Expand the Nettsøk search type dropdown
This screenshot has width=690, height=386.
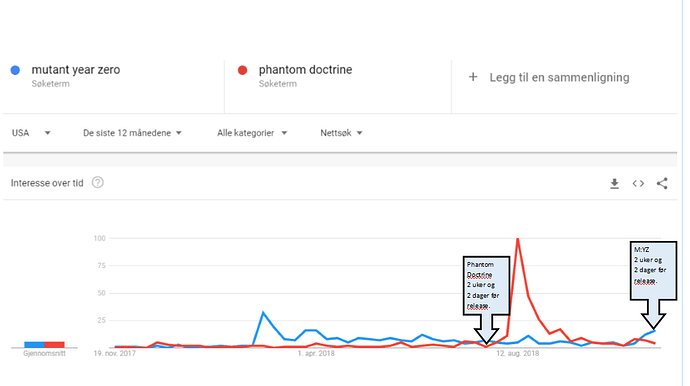click(x=341, y=133)
